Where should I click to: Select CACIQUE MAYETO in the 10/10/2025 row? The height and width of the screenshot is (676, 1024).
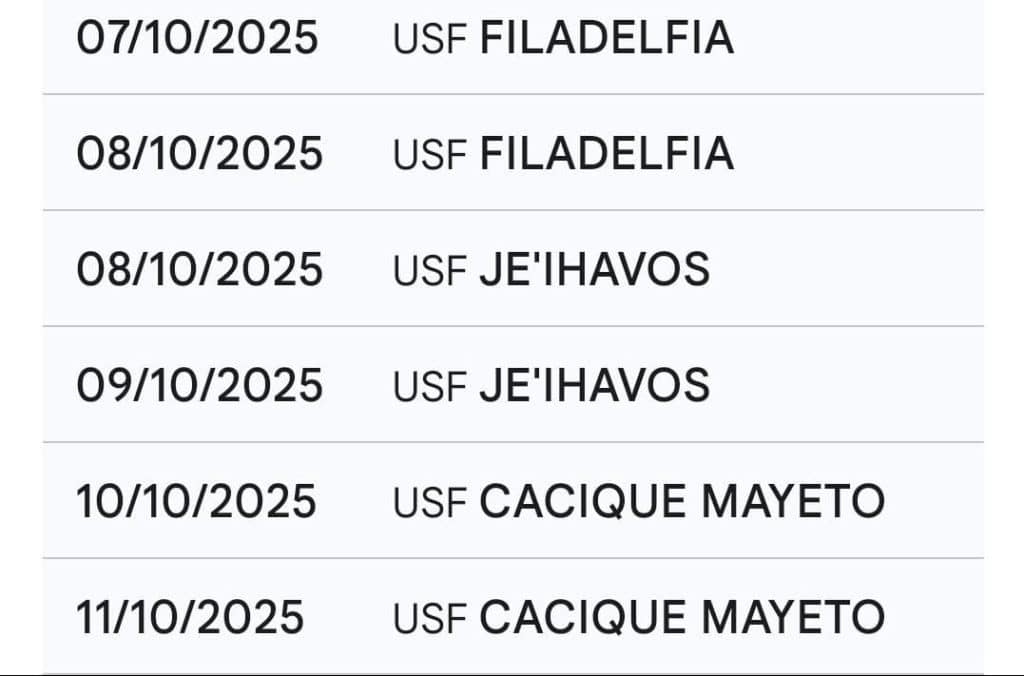682,501
